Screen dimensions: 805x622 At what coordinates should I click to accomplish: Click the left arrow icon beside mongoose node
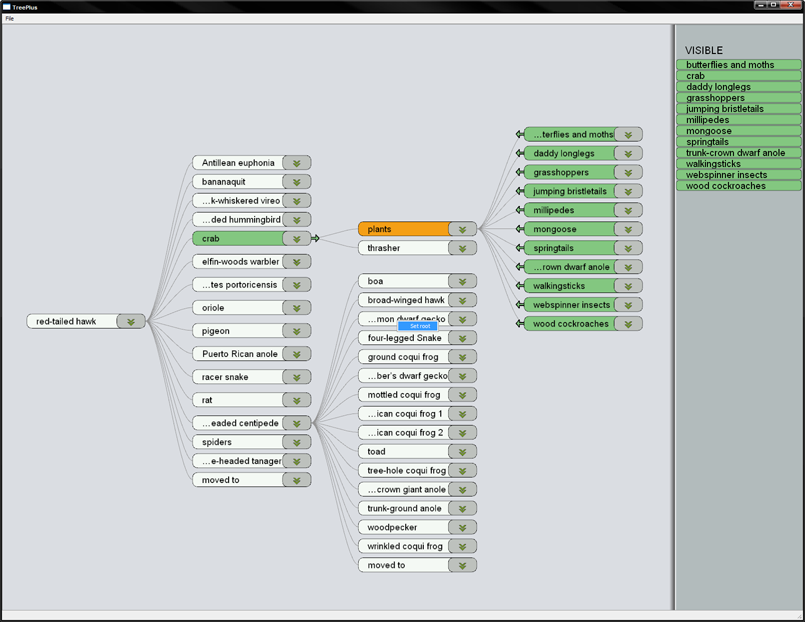(519, 229)
